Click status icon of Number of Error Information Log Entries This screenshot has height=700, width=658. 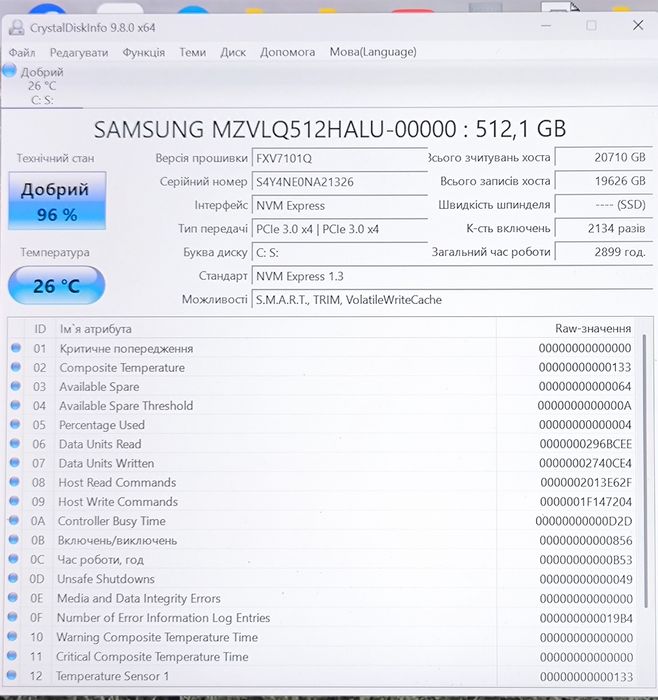(x=12, y=617)
